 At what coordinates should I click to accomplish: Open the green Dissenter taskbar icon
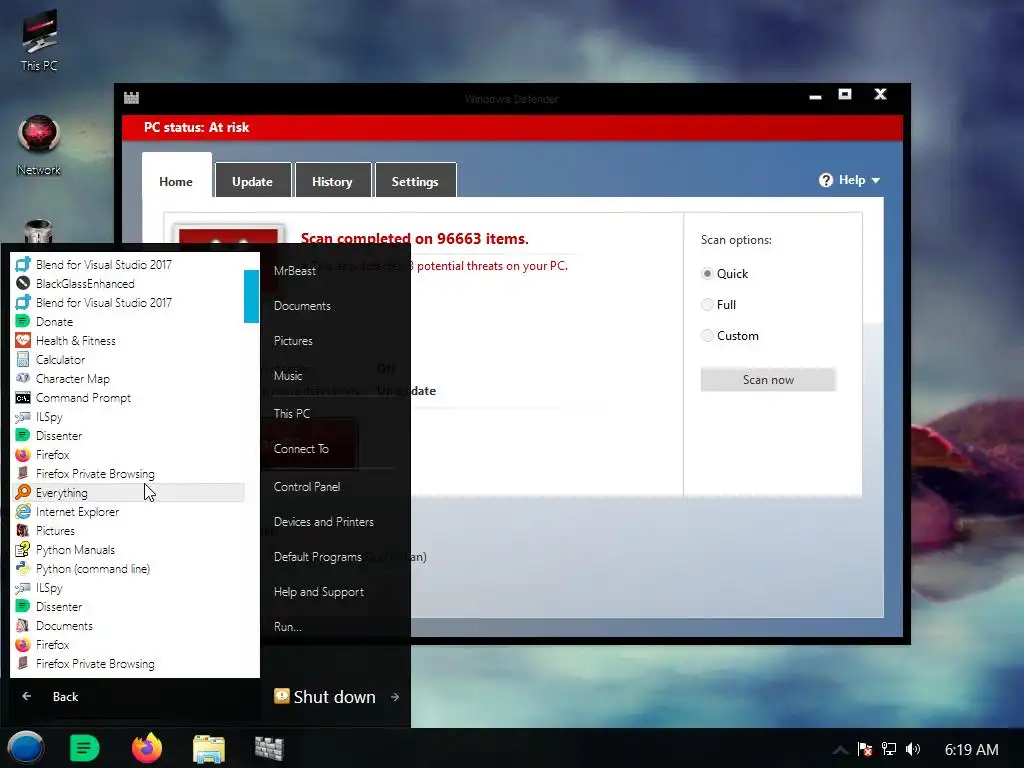point(84,748)
